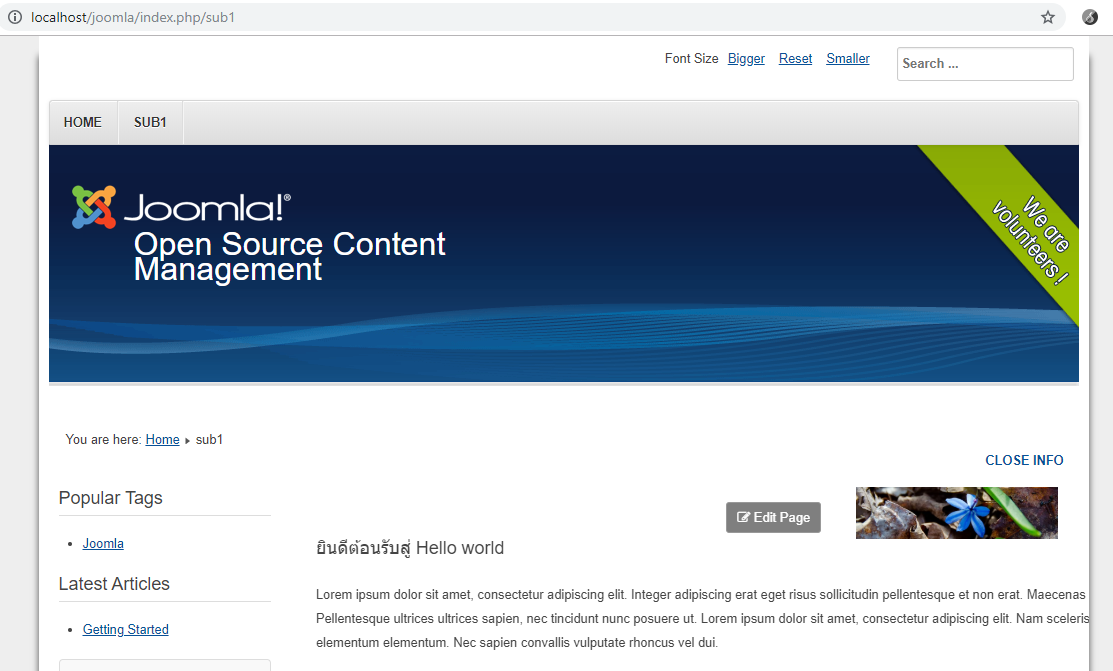Click the Joomla! logo in the banner
This screenshot has width=1113, height=671.
(x=181, y=207)
